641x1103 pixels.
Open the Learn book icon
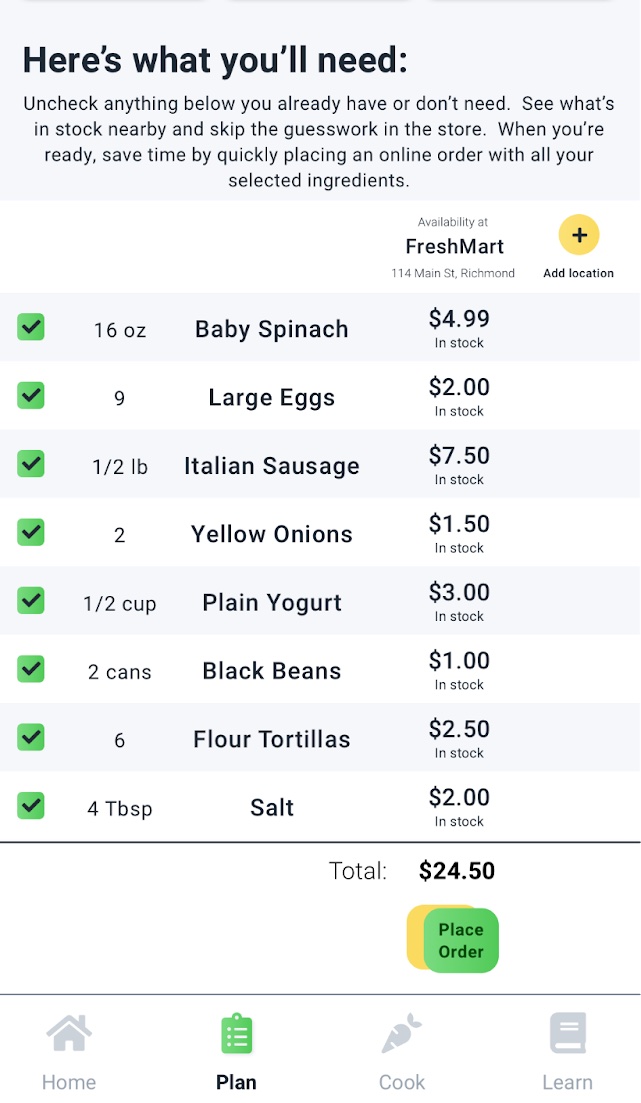click(x=568, y=1033)
